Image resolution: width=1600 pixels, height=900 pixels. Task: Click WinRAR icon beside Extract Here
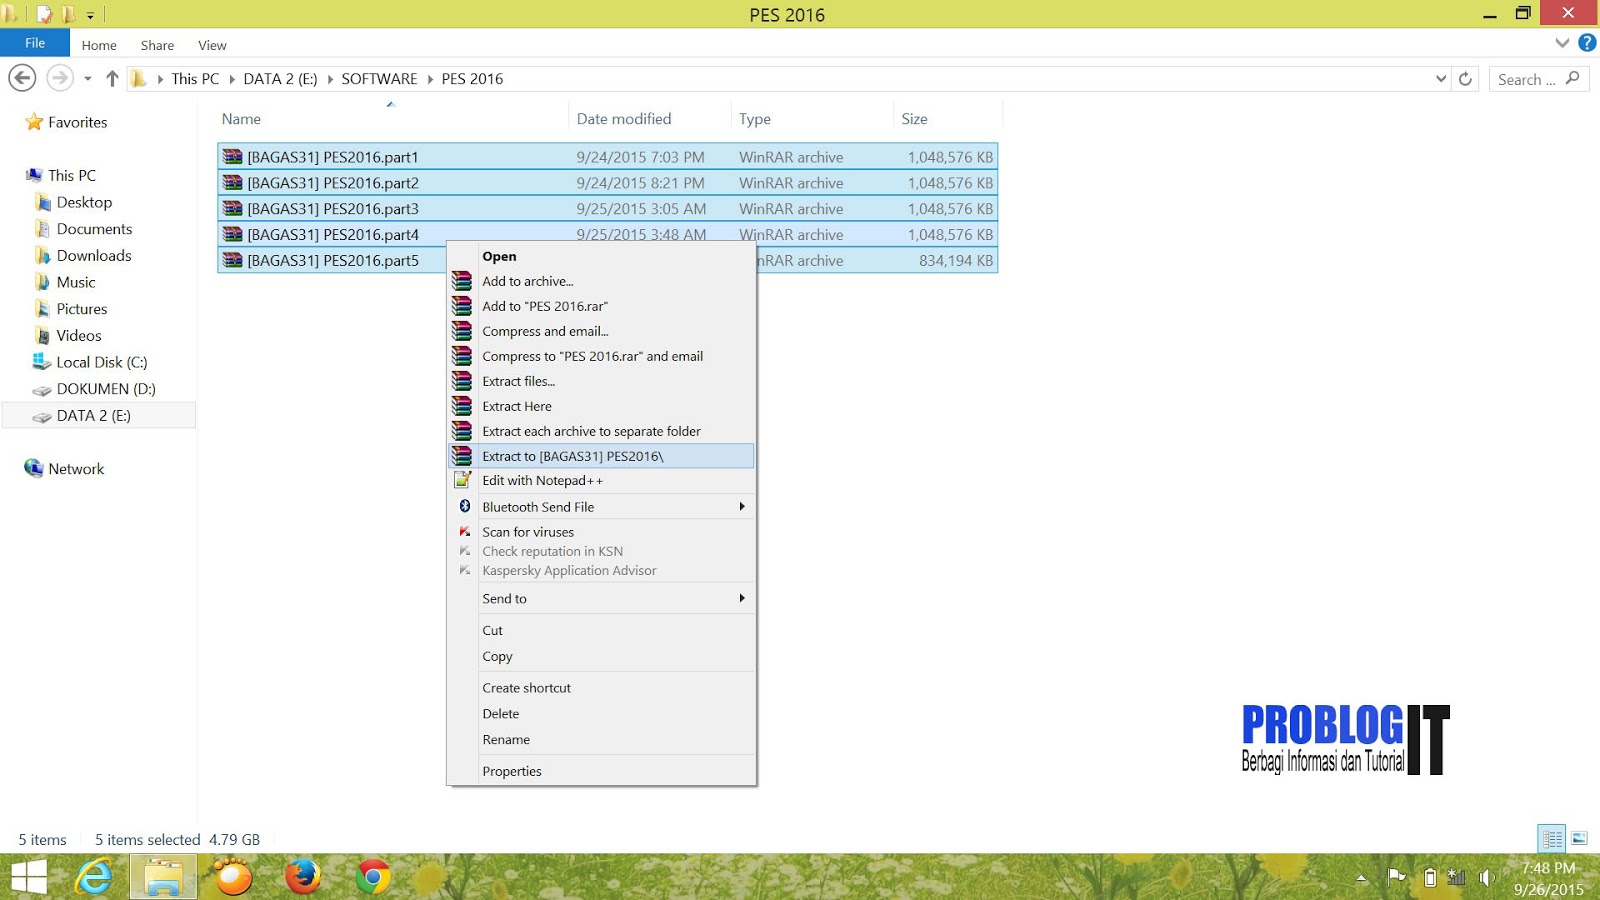tap(462, 406)
